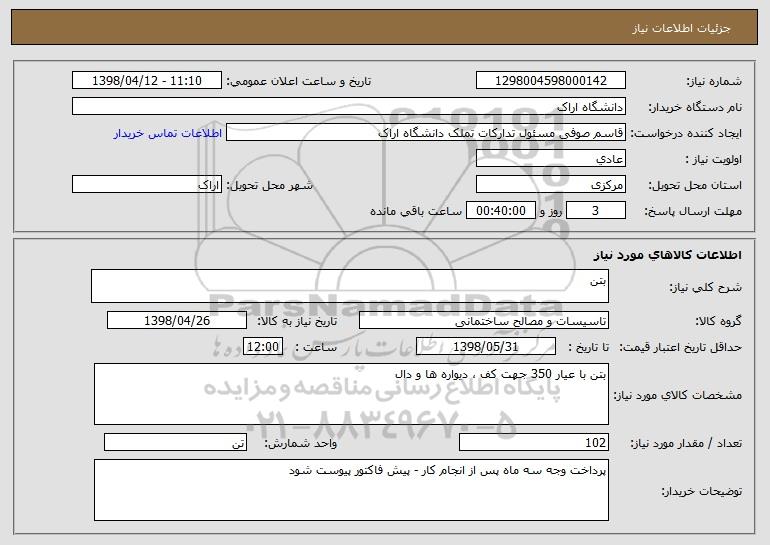The image size is (770, 545).
Task: Select the goods group field تاسیسات و مصالح ساختمانی
Action: click(484, 321)
